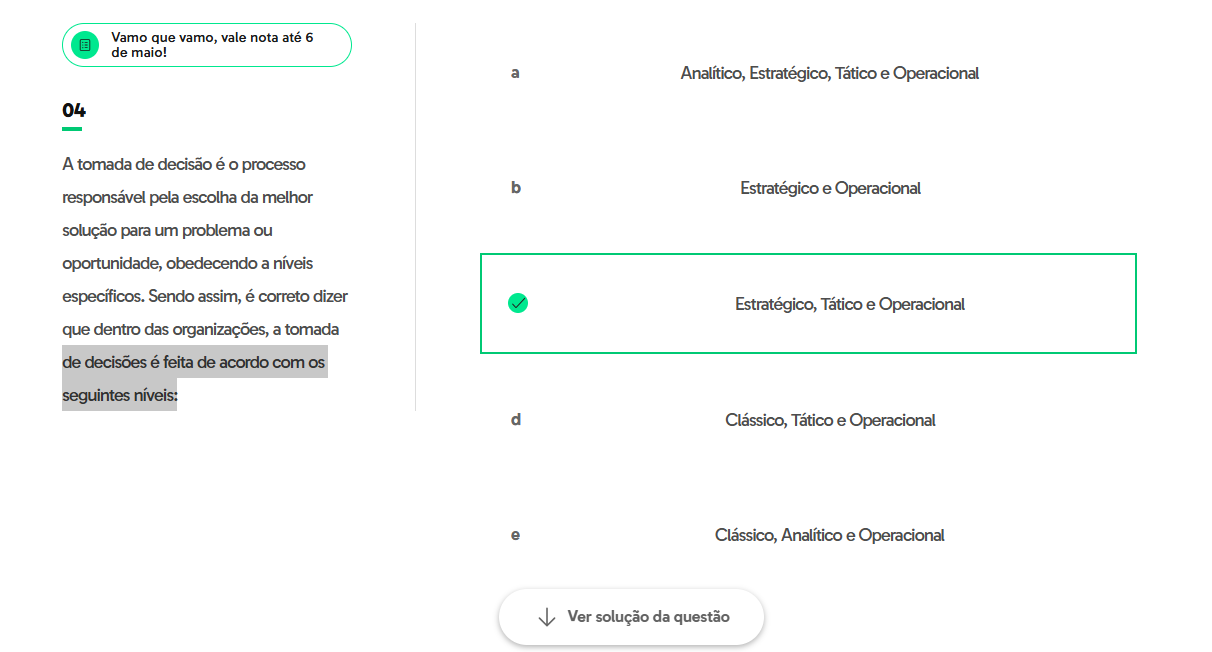This screenshot has width=1212, height=652.
Task: Click the Vamo que vamo deadline banner
Action: tap(207, 45)
